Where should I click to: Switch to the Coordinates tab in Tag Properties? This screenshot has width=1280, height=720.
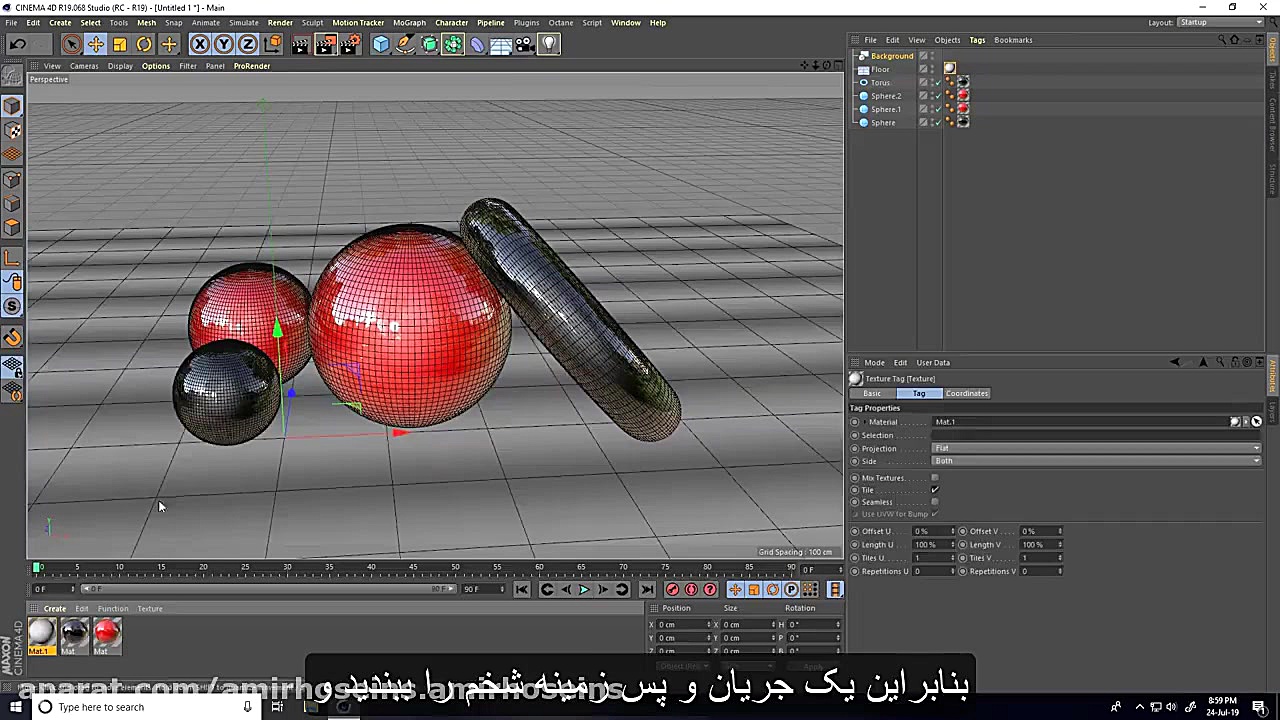(x=966, y=393)
